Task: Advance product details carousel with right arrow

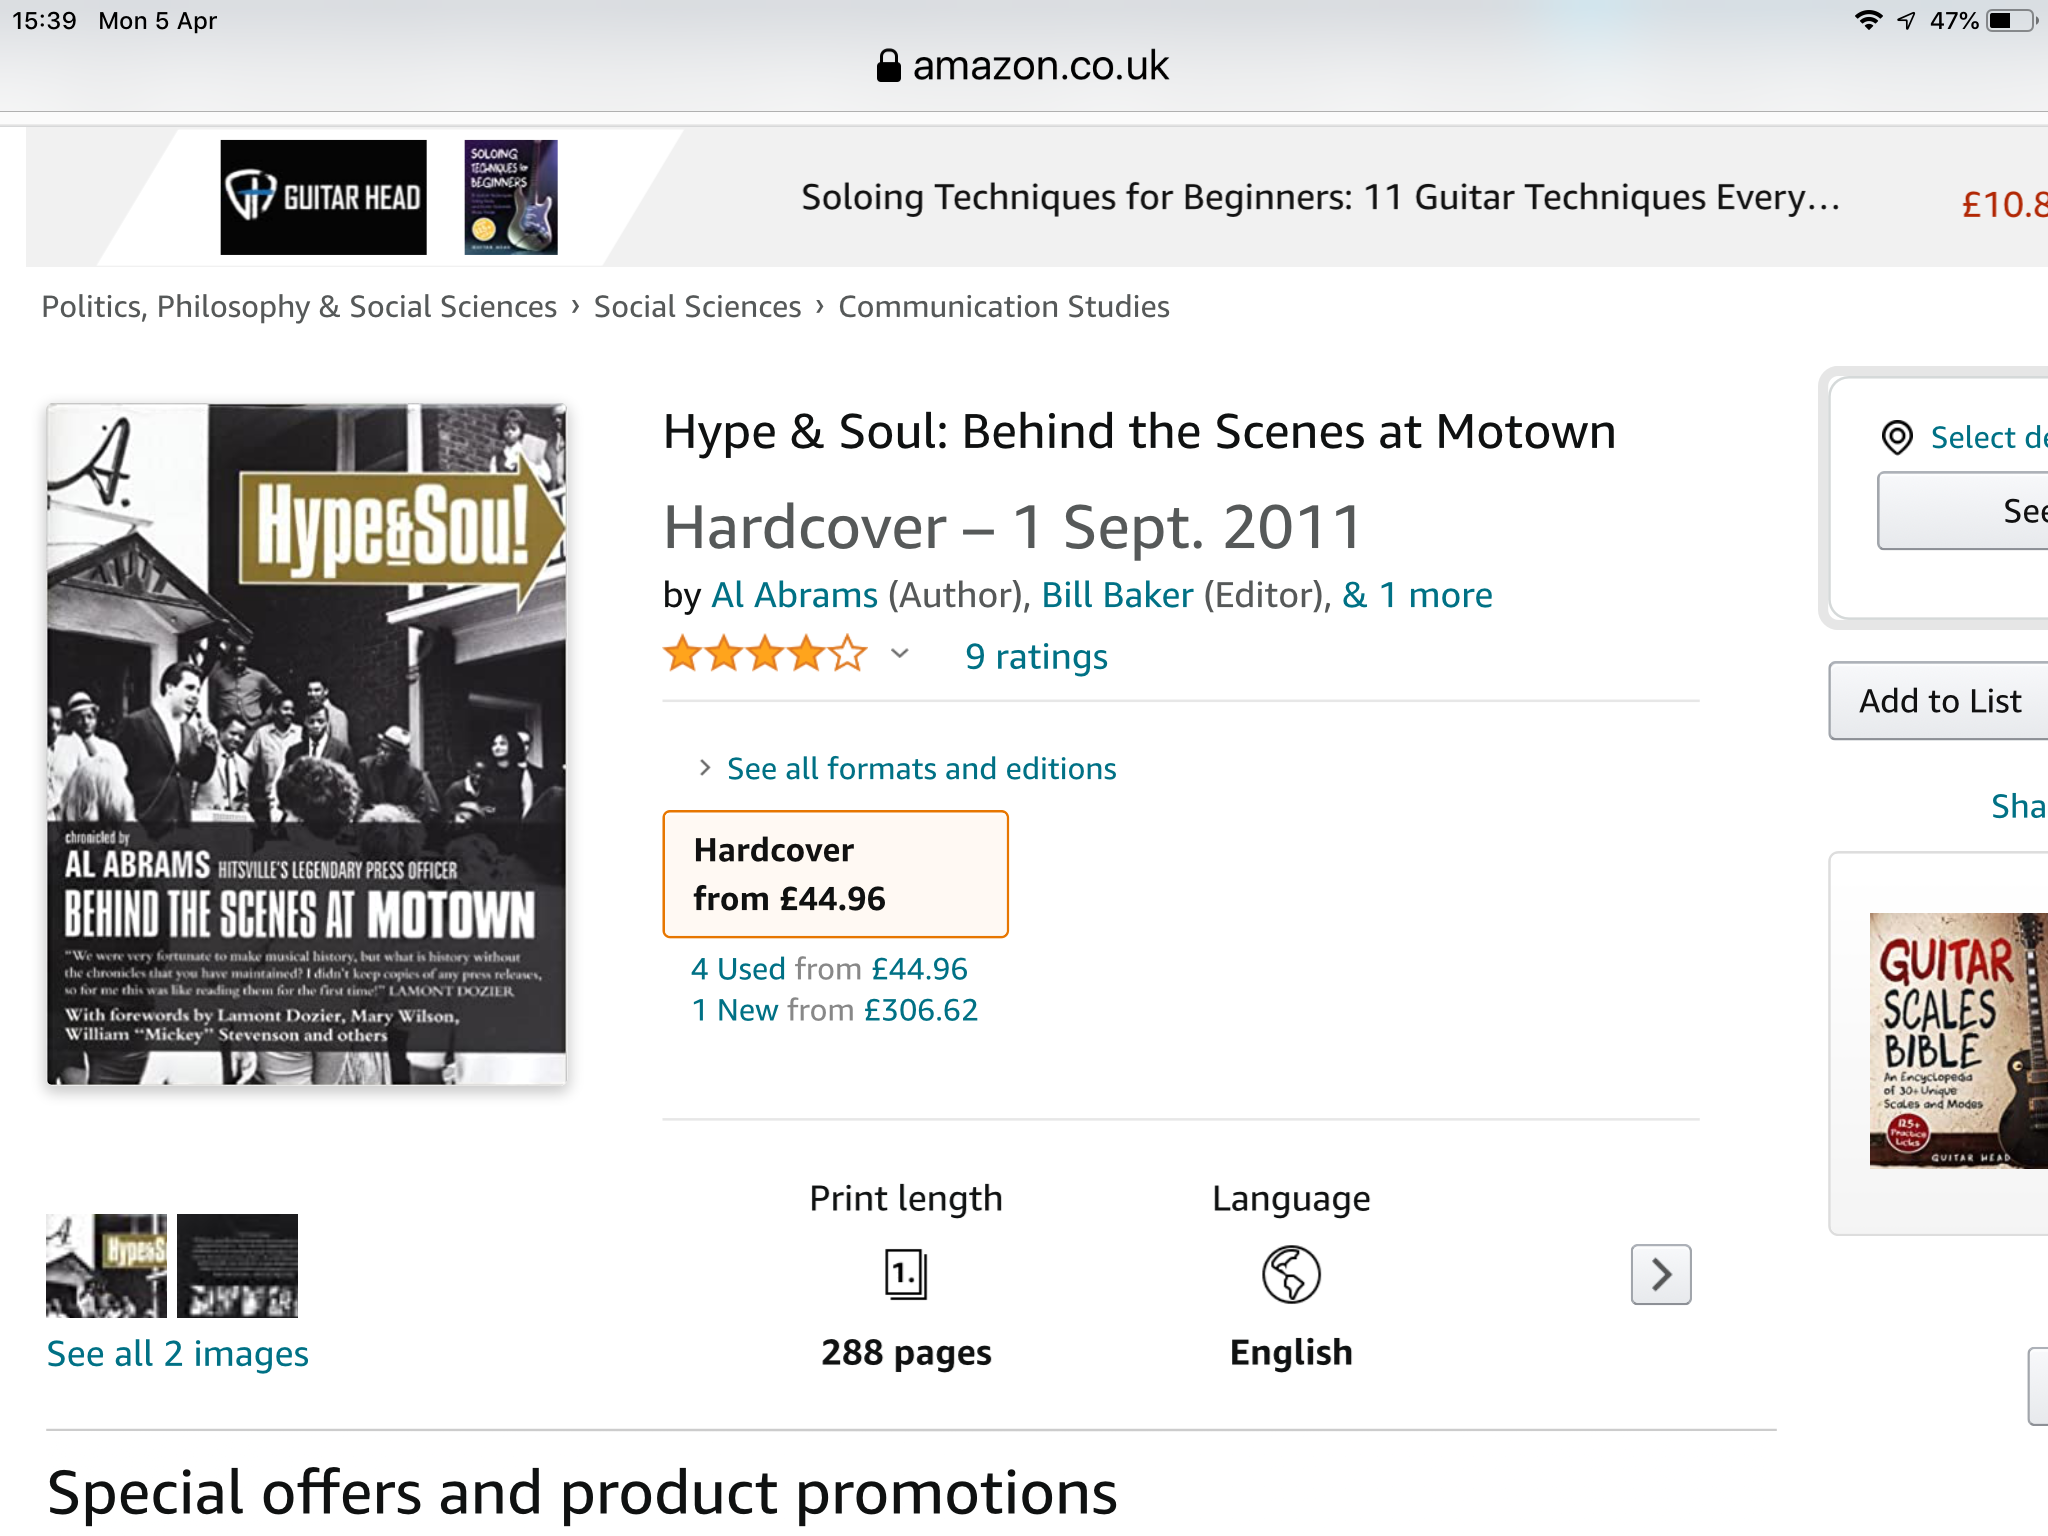Action: (x=1661, y=1274)
